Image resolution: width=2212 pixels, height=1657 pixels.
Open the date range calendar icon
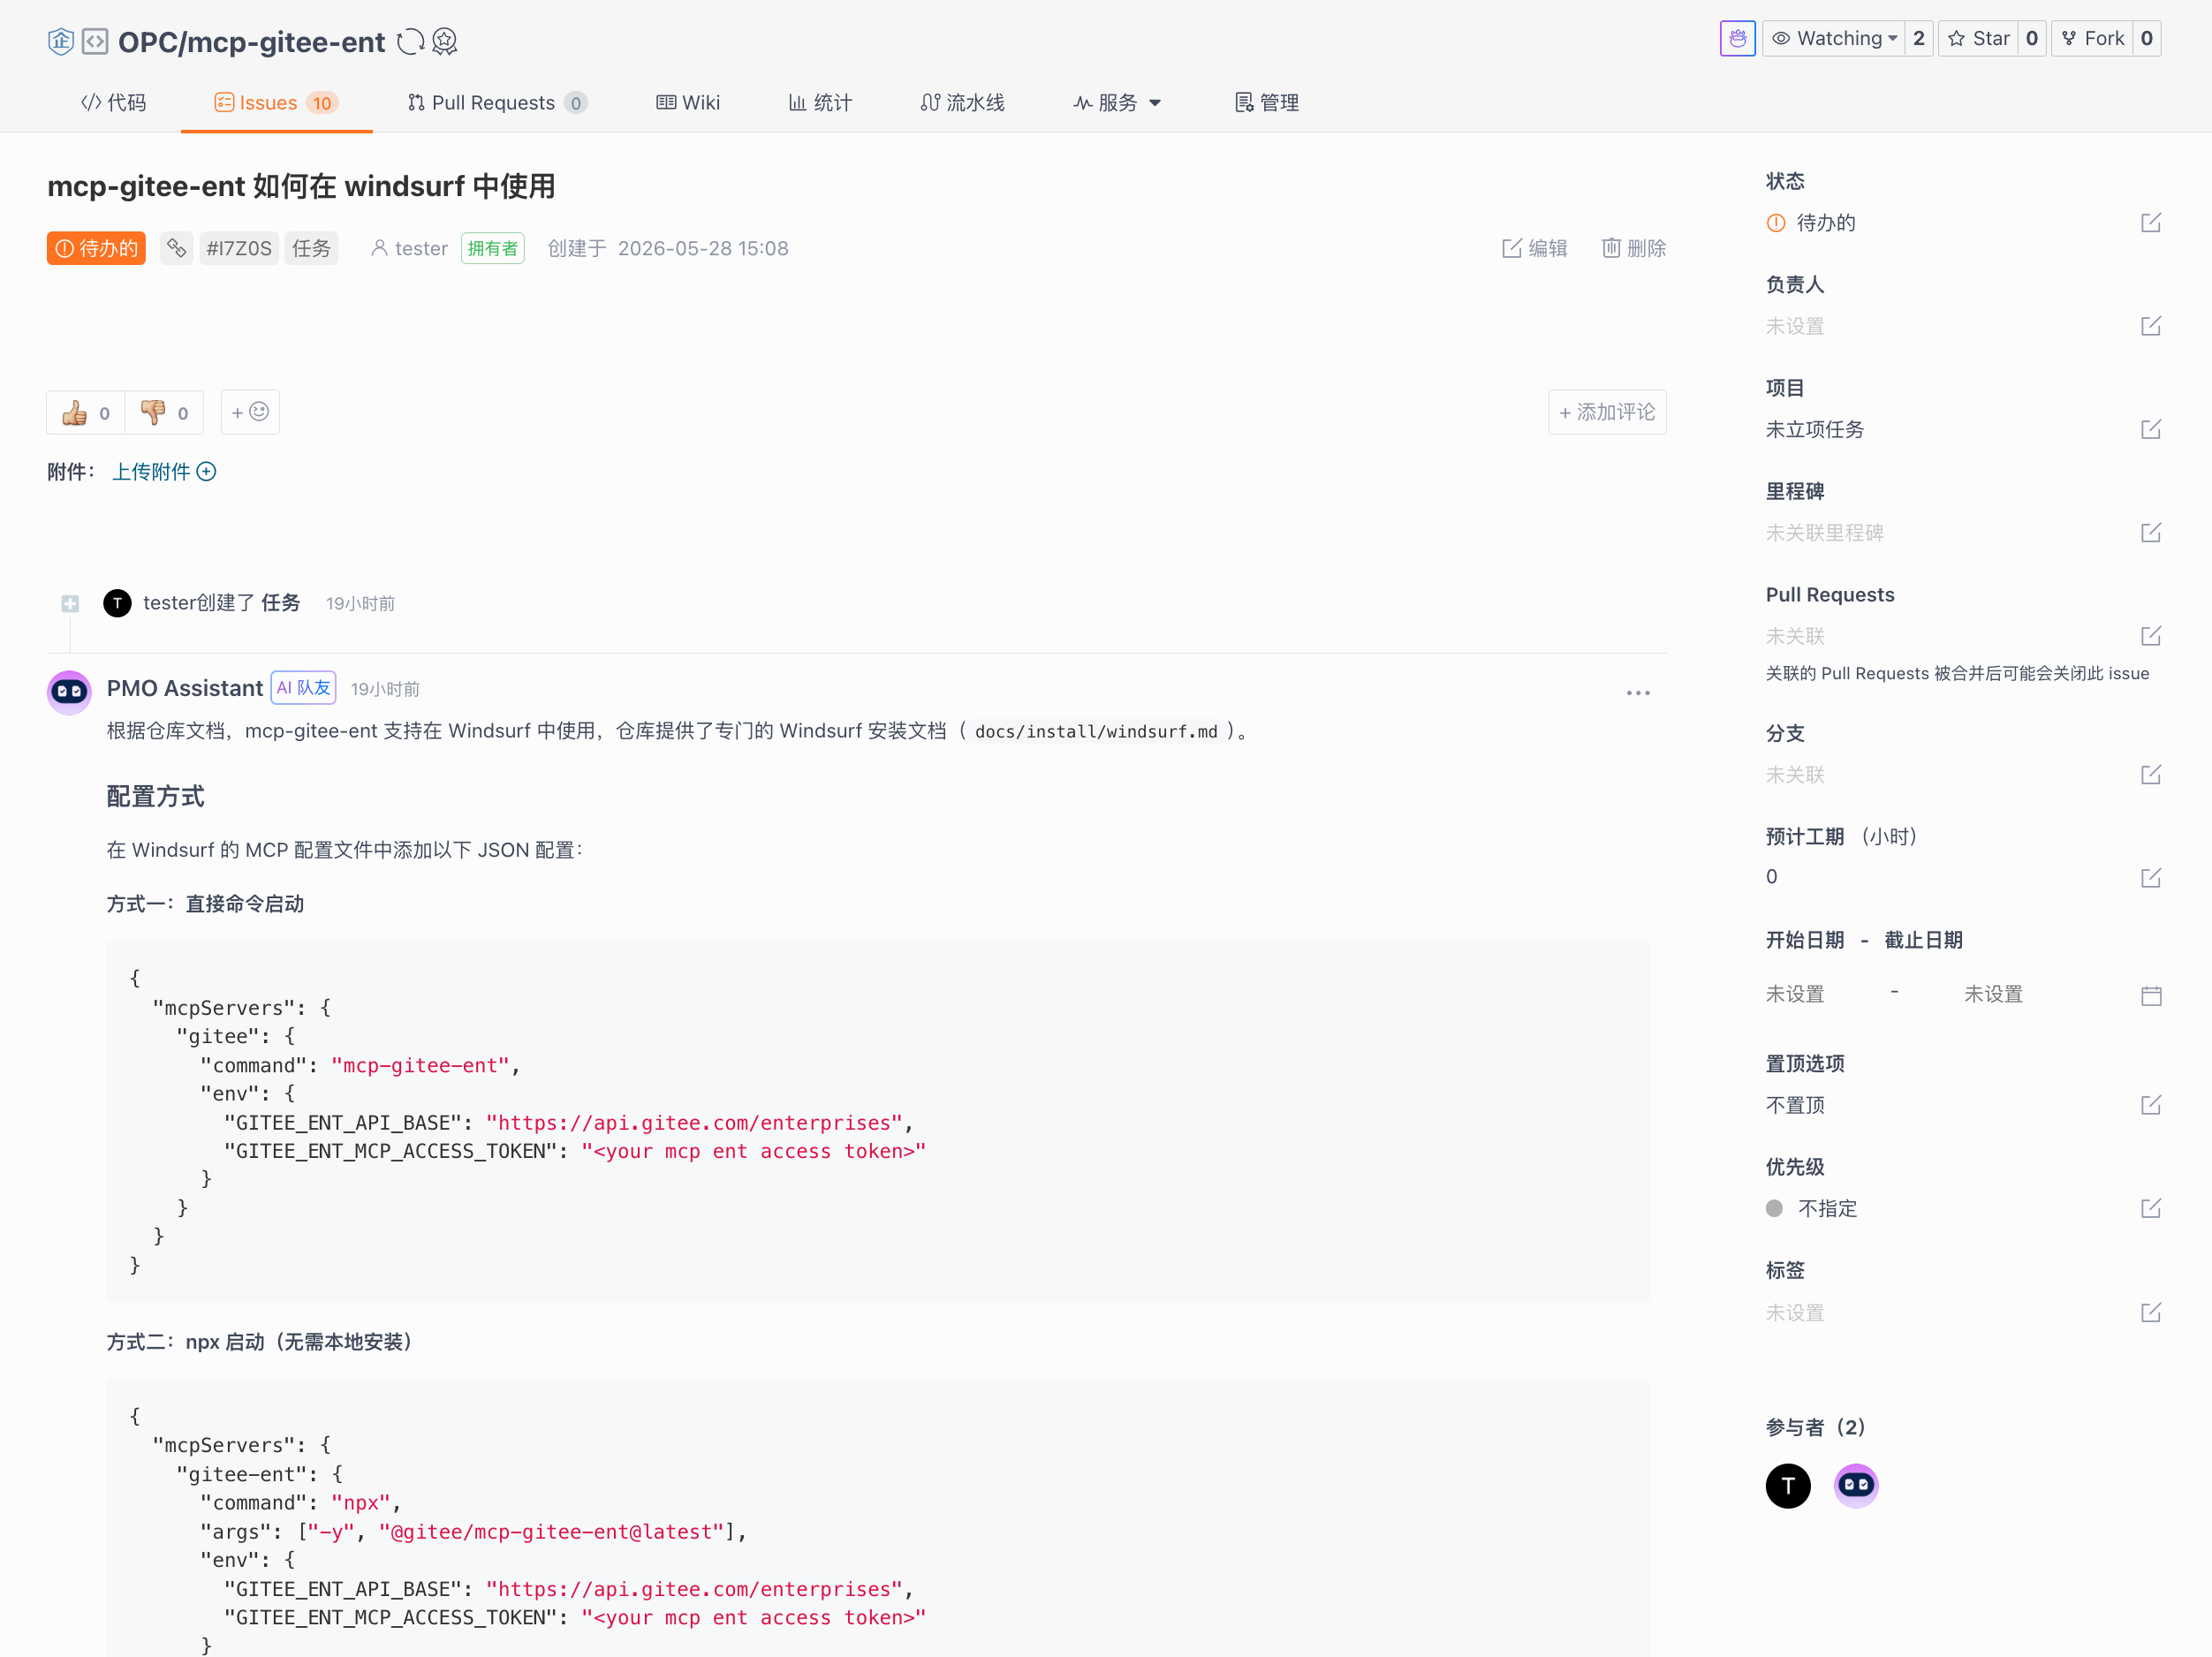click(2151, 995)
